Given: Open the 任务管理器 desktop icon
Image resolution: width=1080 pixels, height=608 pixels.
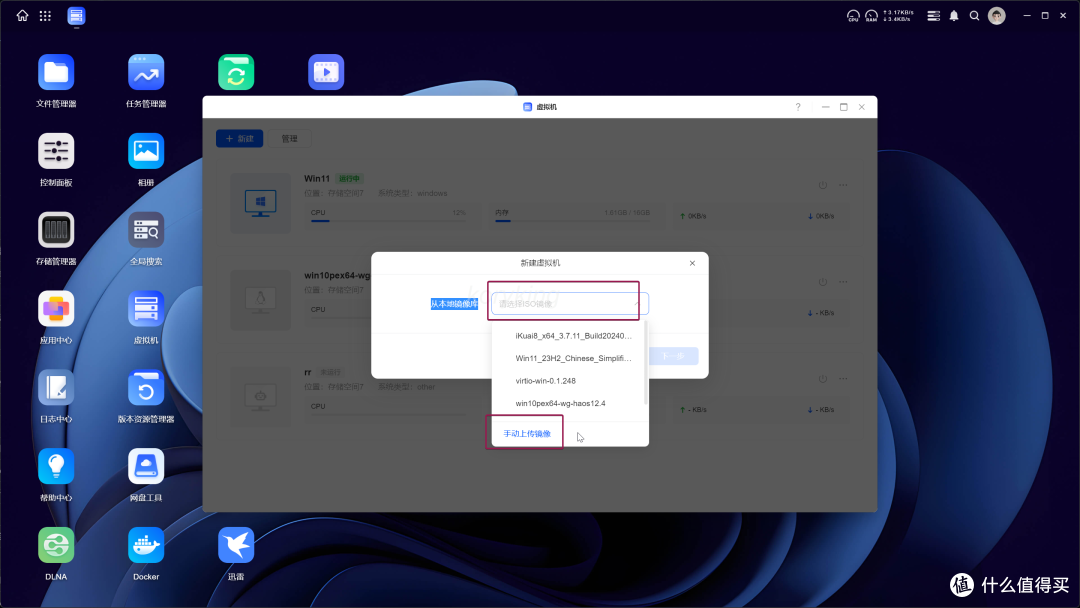Looking at the screenshot, I should click(x=146, y=72).
